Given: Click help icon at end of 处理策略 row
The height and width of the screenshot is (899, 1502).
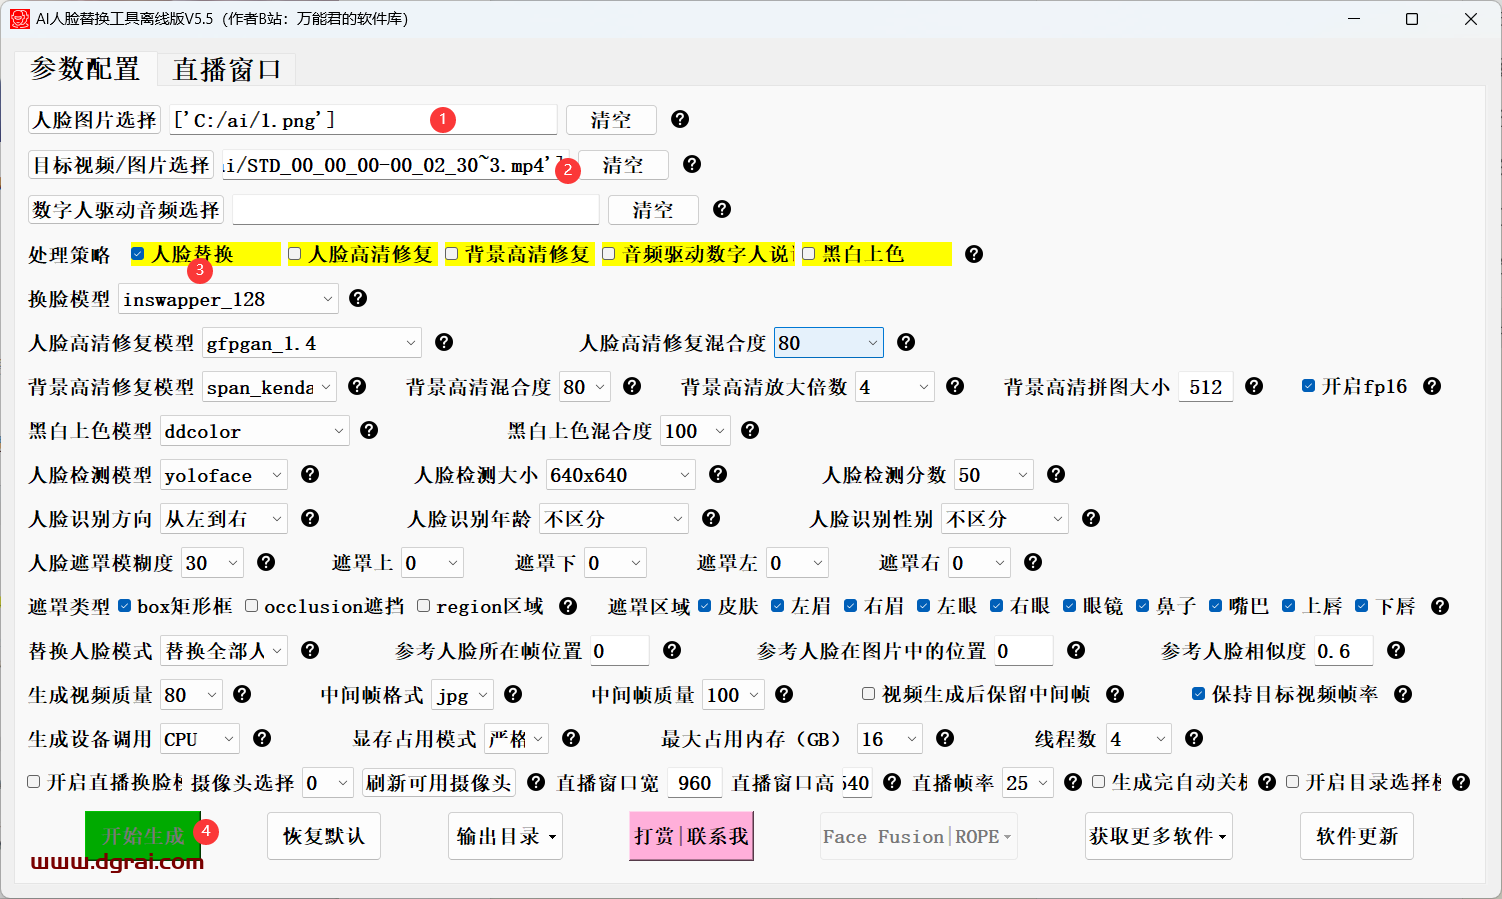Looking at the screenshot, I should (974, 254).
